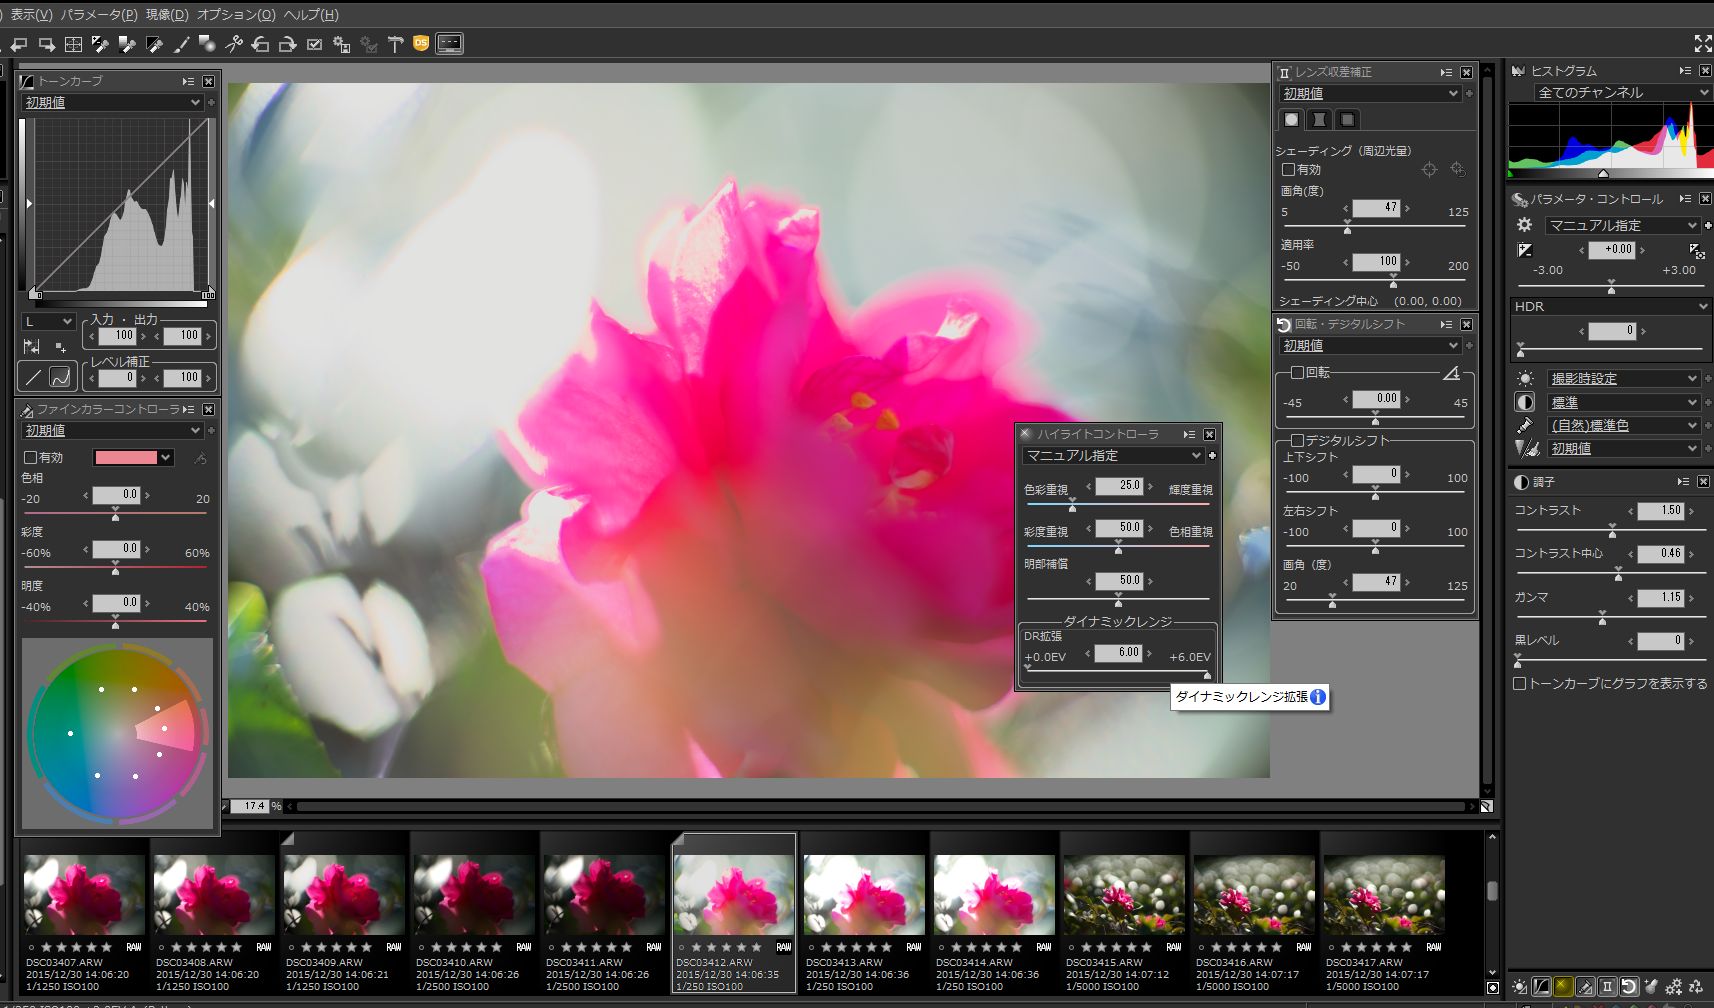Click the zoom percentage 17.4 field
Viewport: 1714px width, 1008px height.
tap(250, 806)
